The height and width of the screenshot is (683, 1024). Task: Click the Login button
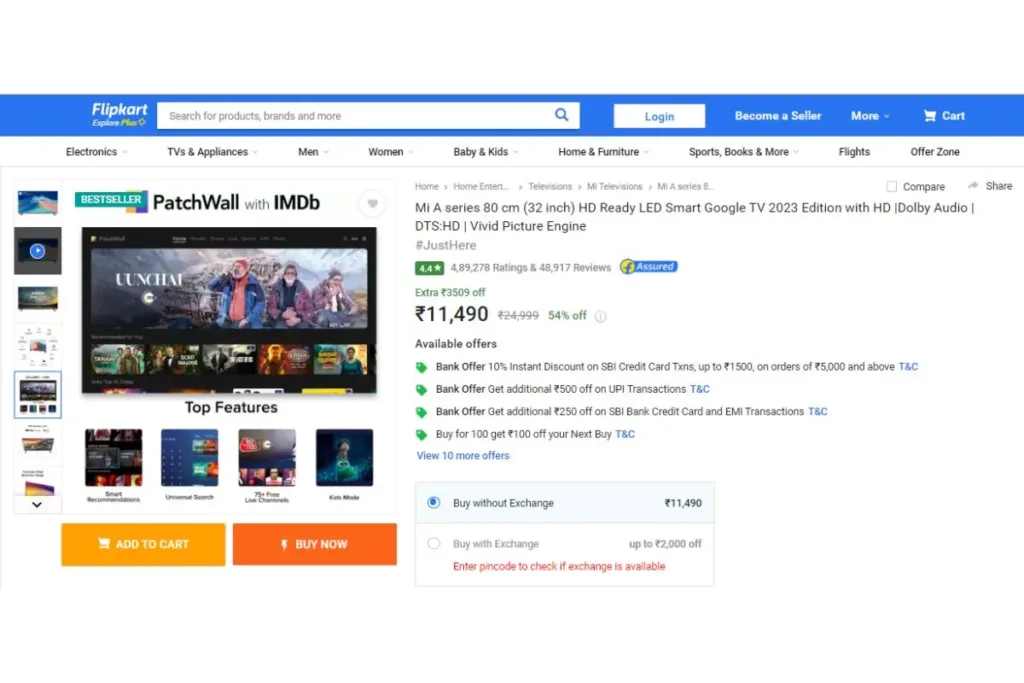pos(659,116)
